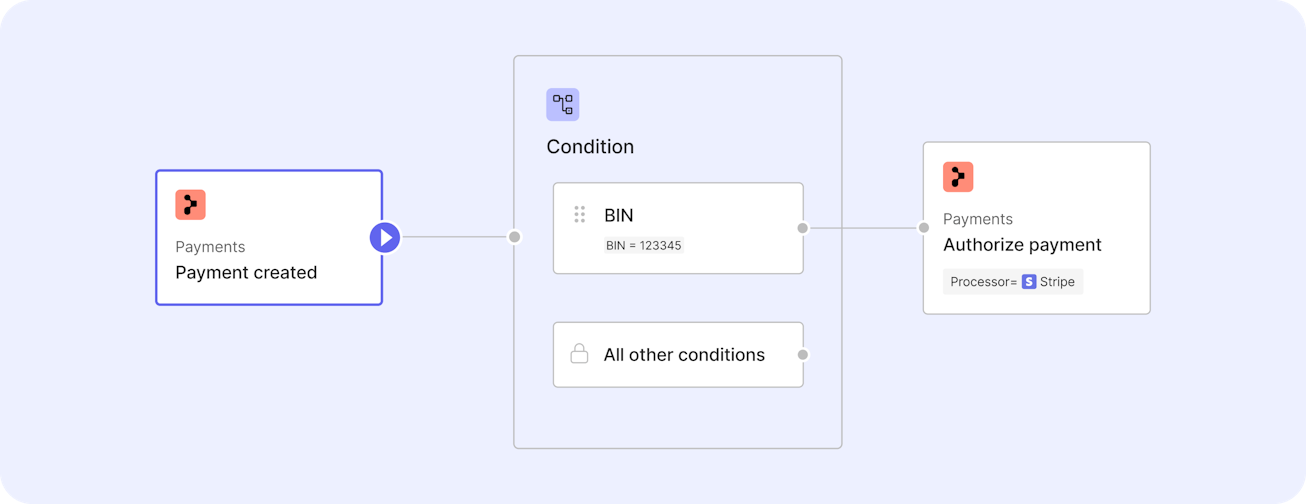Click the connector line between BIN and Authorize payment

pos(863,228)
